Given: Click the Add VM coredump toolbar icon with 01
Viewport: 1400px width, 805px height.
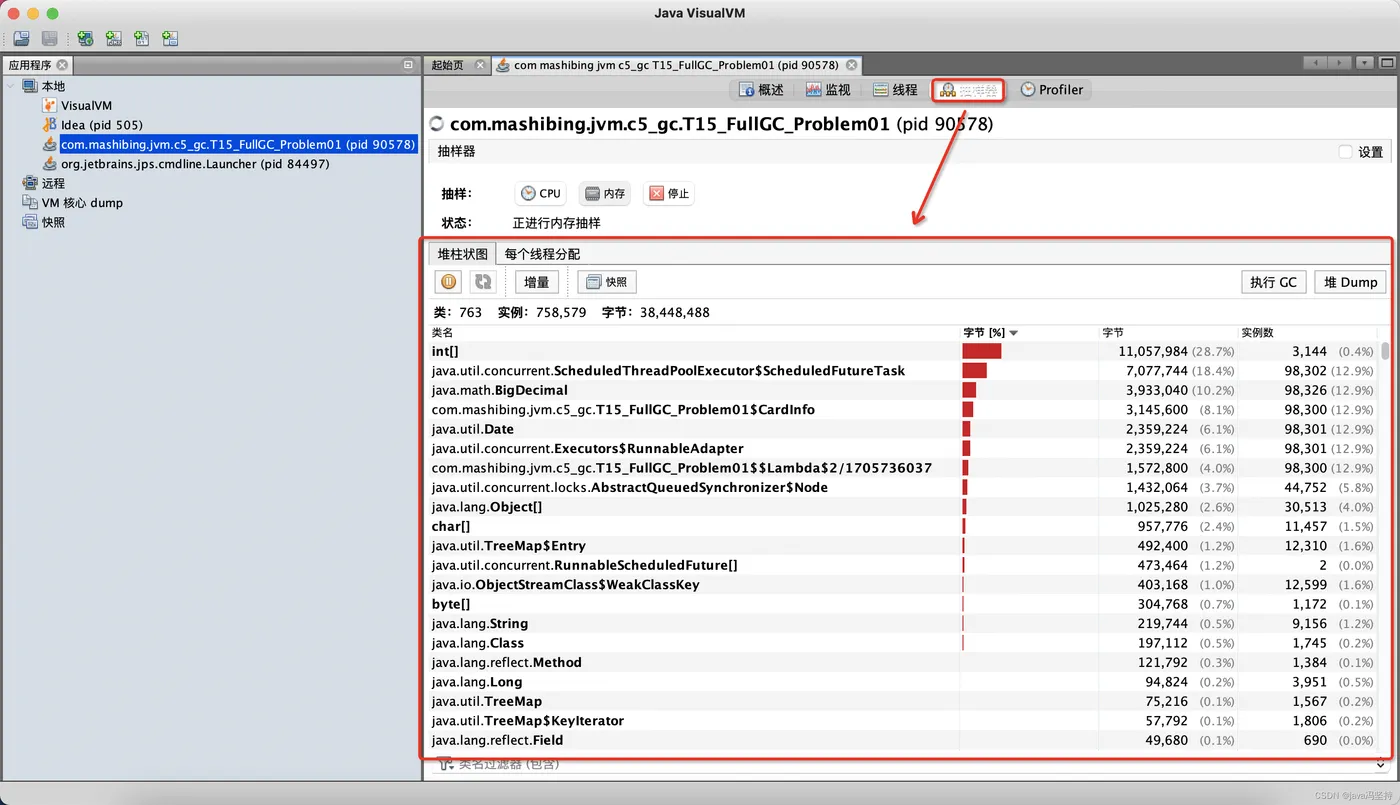Looking at the screenshot, I should click(x=142, y=39).
